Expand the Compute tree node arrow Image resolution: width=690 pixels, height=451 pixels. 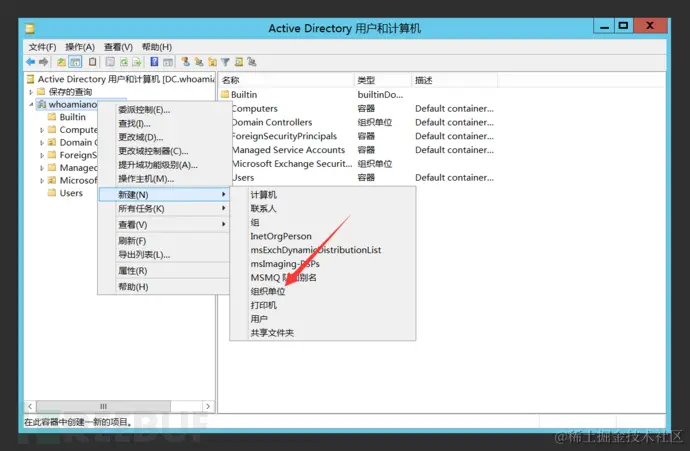coord(42,130)
